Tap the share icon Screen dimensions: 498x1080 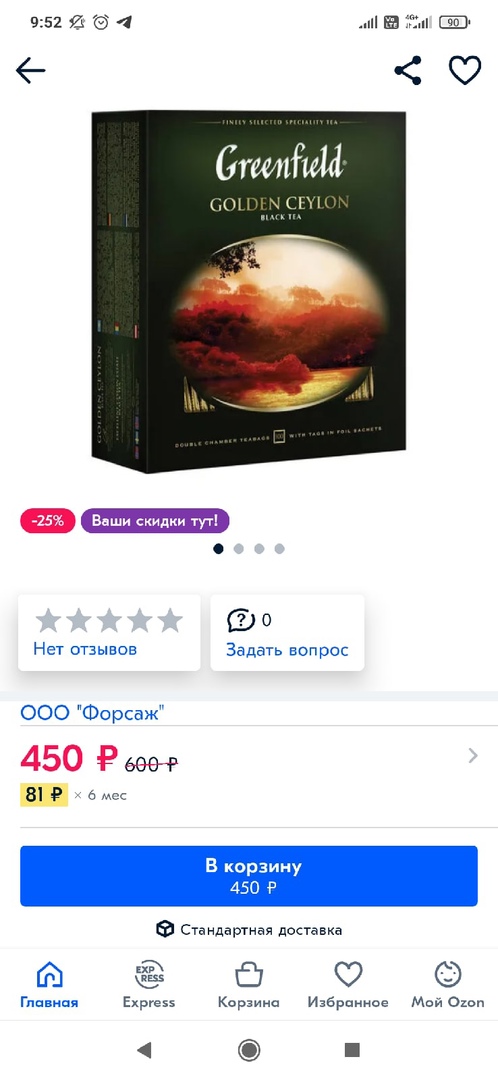point(408,70)
